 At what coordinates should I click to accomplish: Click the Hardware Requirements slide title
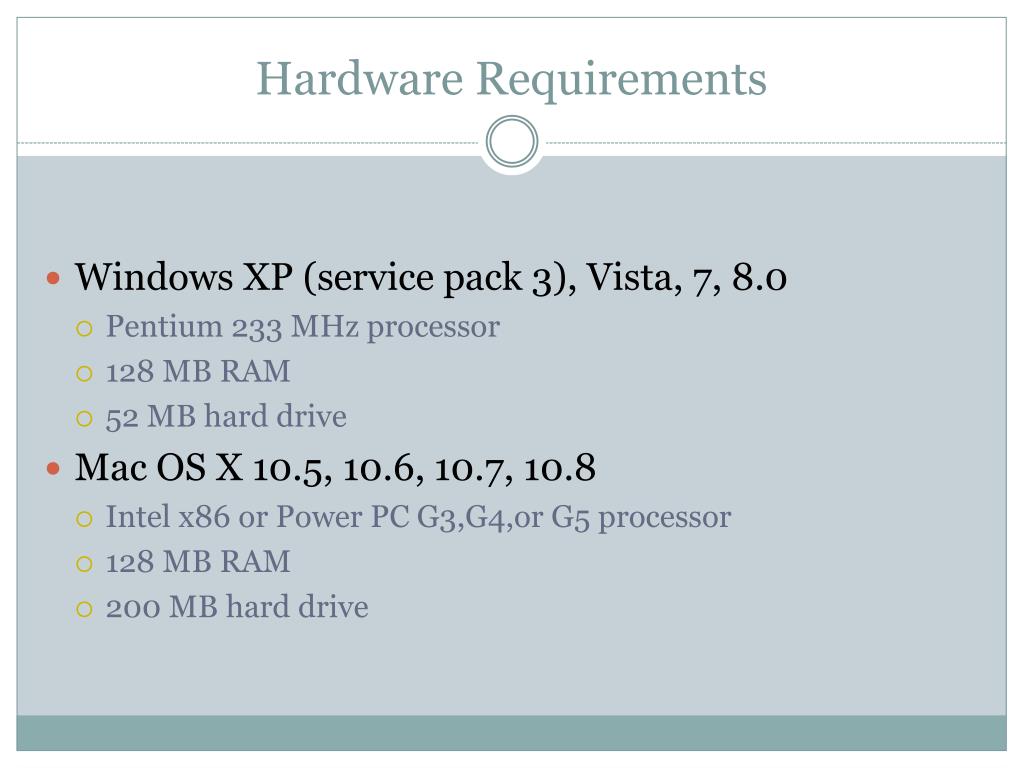point(511,78)
